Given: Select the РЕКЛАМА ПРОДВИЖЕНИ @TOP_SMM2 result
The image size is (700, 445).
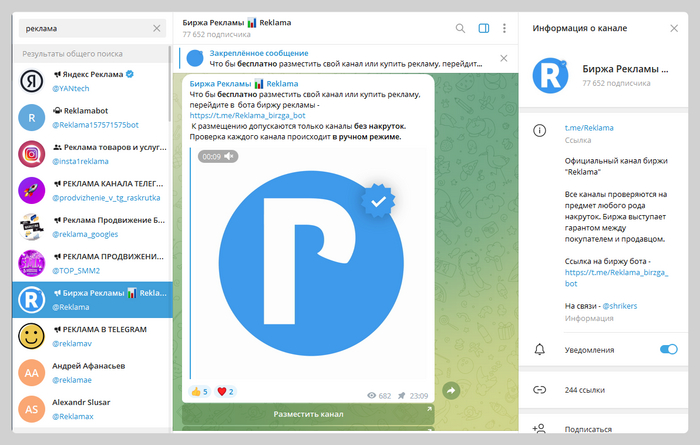Looking at the screenshot, I should pyautogui.click(x=92, y=264).
